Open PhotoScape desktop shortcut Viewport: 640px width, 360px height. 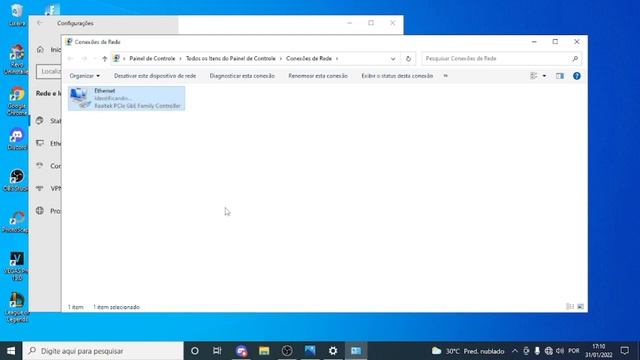point(17,222)
